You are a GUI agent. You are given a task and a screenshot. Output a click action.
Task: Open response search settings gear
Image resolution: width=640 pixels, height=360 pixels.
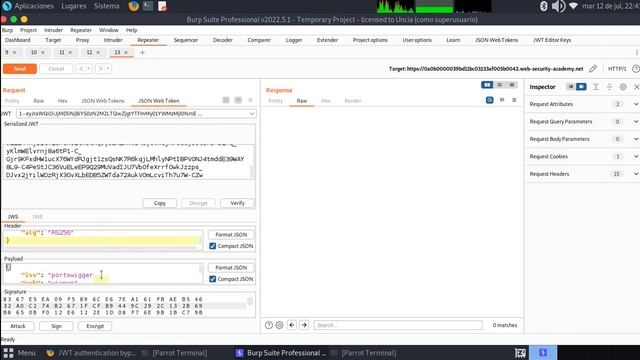point(279,325)
